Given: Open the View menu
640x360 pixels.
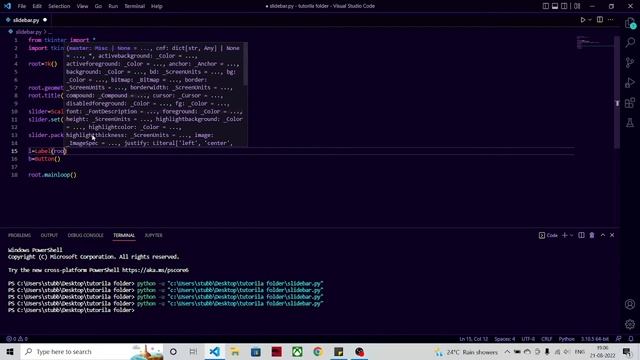Looking at the screenshot, I should (82, 6).
